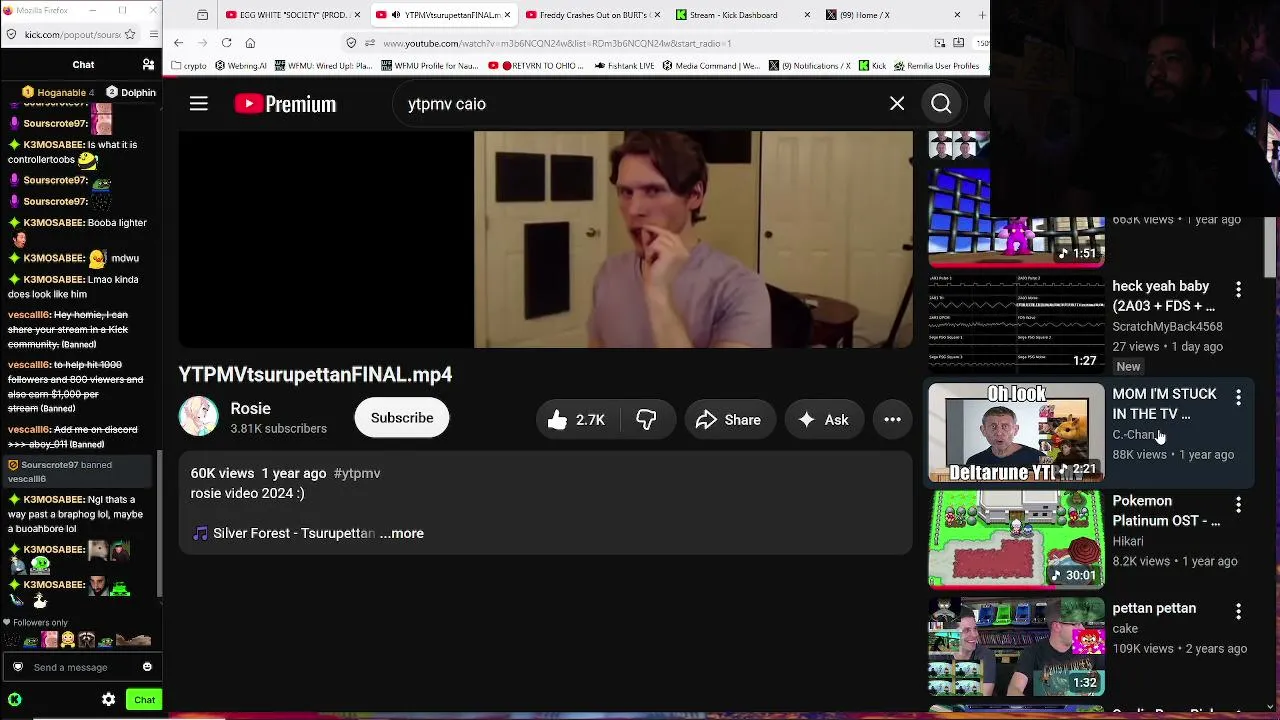Screen dimensions: 1280x720
Task: Open the YouTube guide hamburger menu
Action: pyautogui.click(x=199, y=104)
